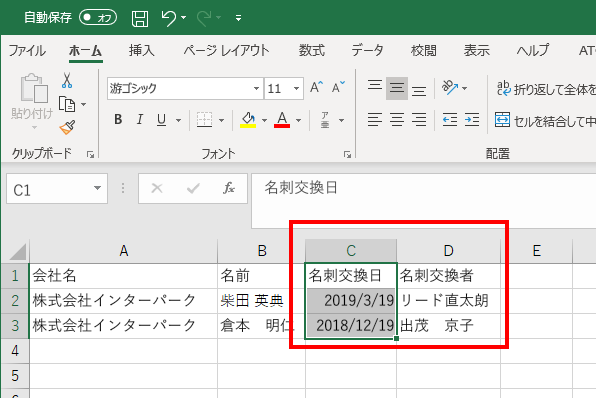
Task: Confirm entry with the checkmark icon
Action: point(193,188)
